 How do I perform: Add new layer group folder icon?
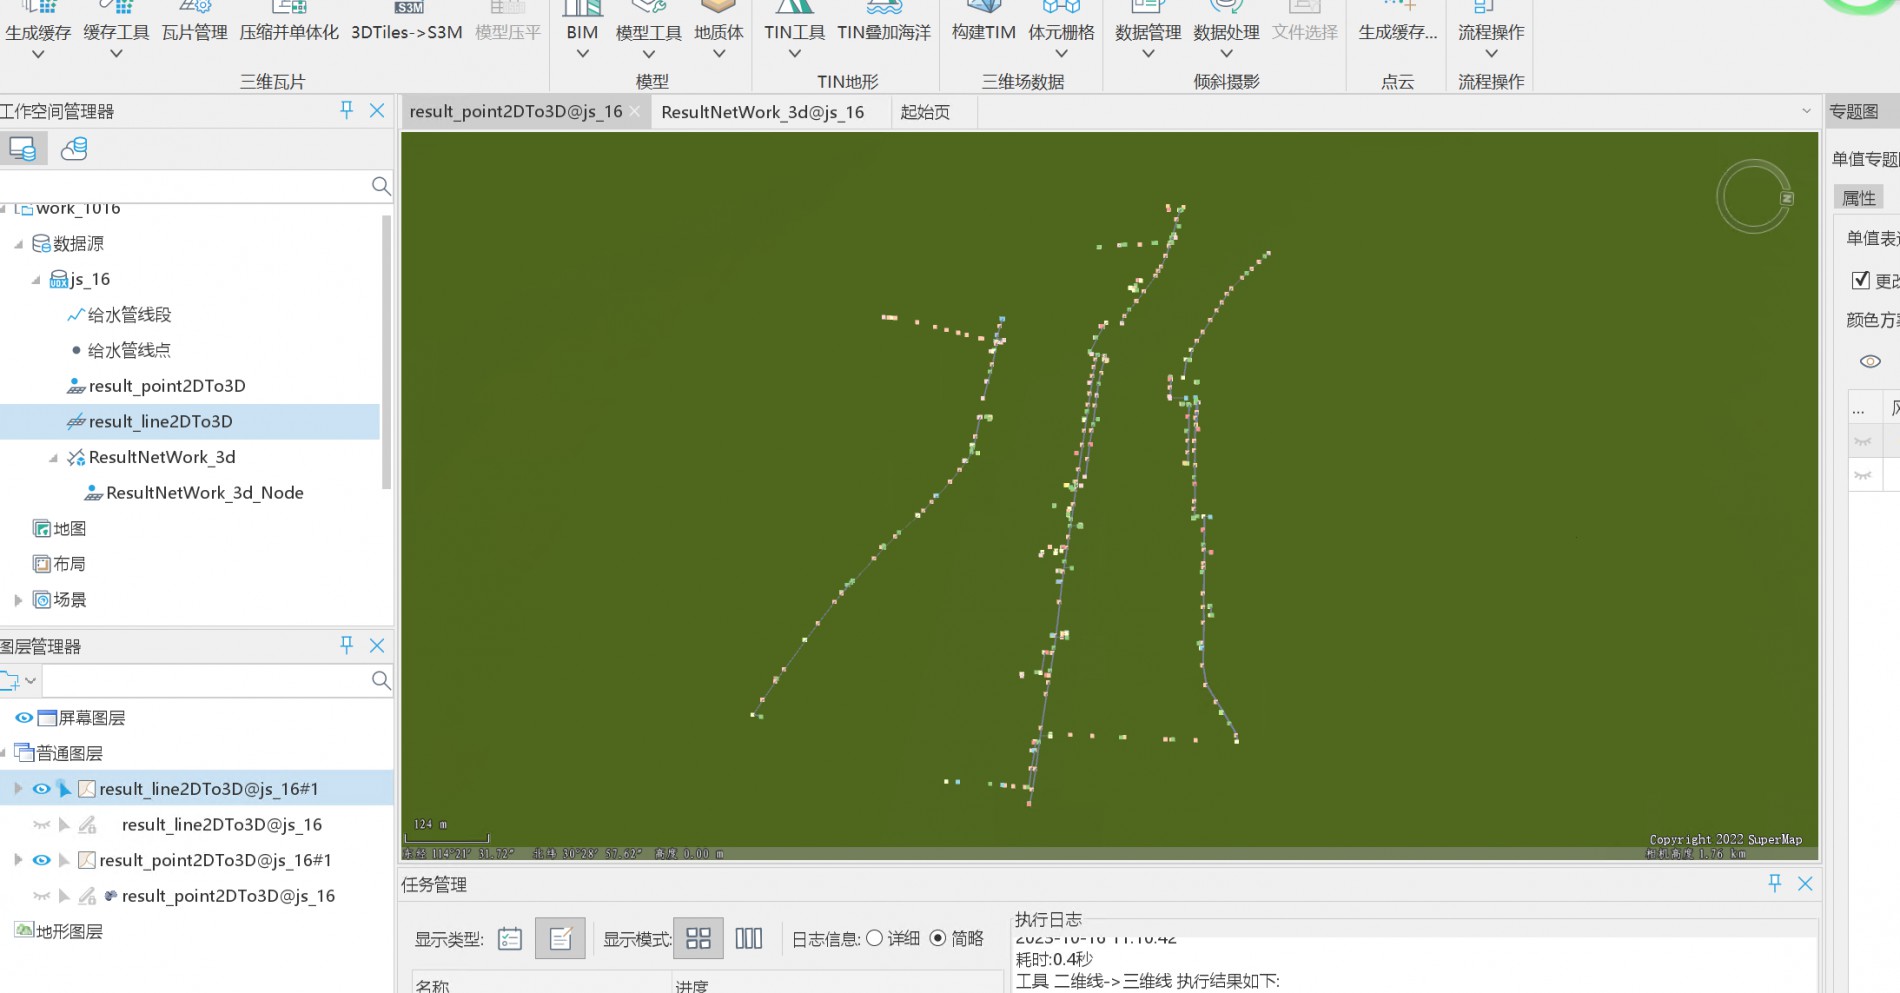10,681
